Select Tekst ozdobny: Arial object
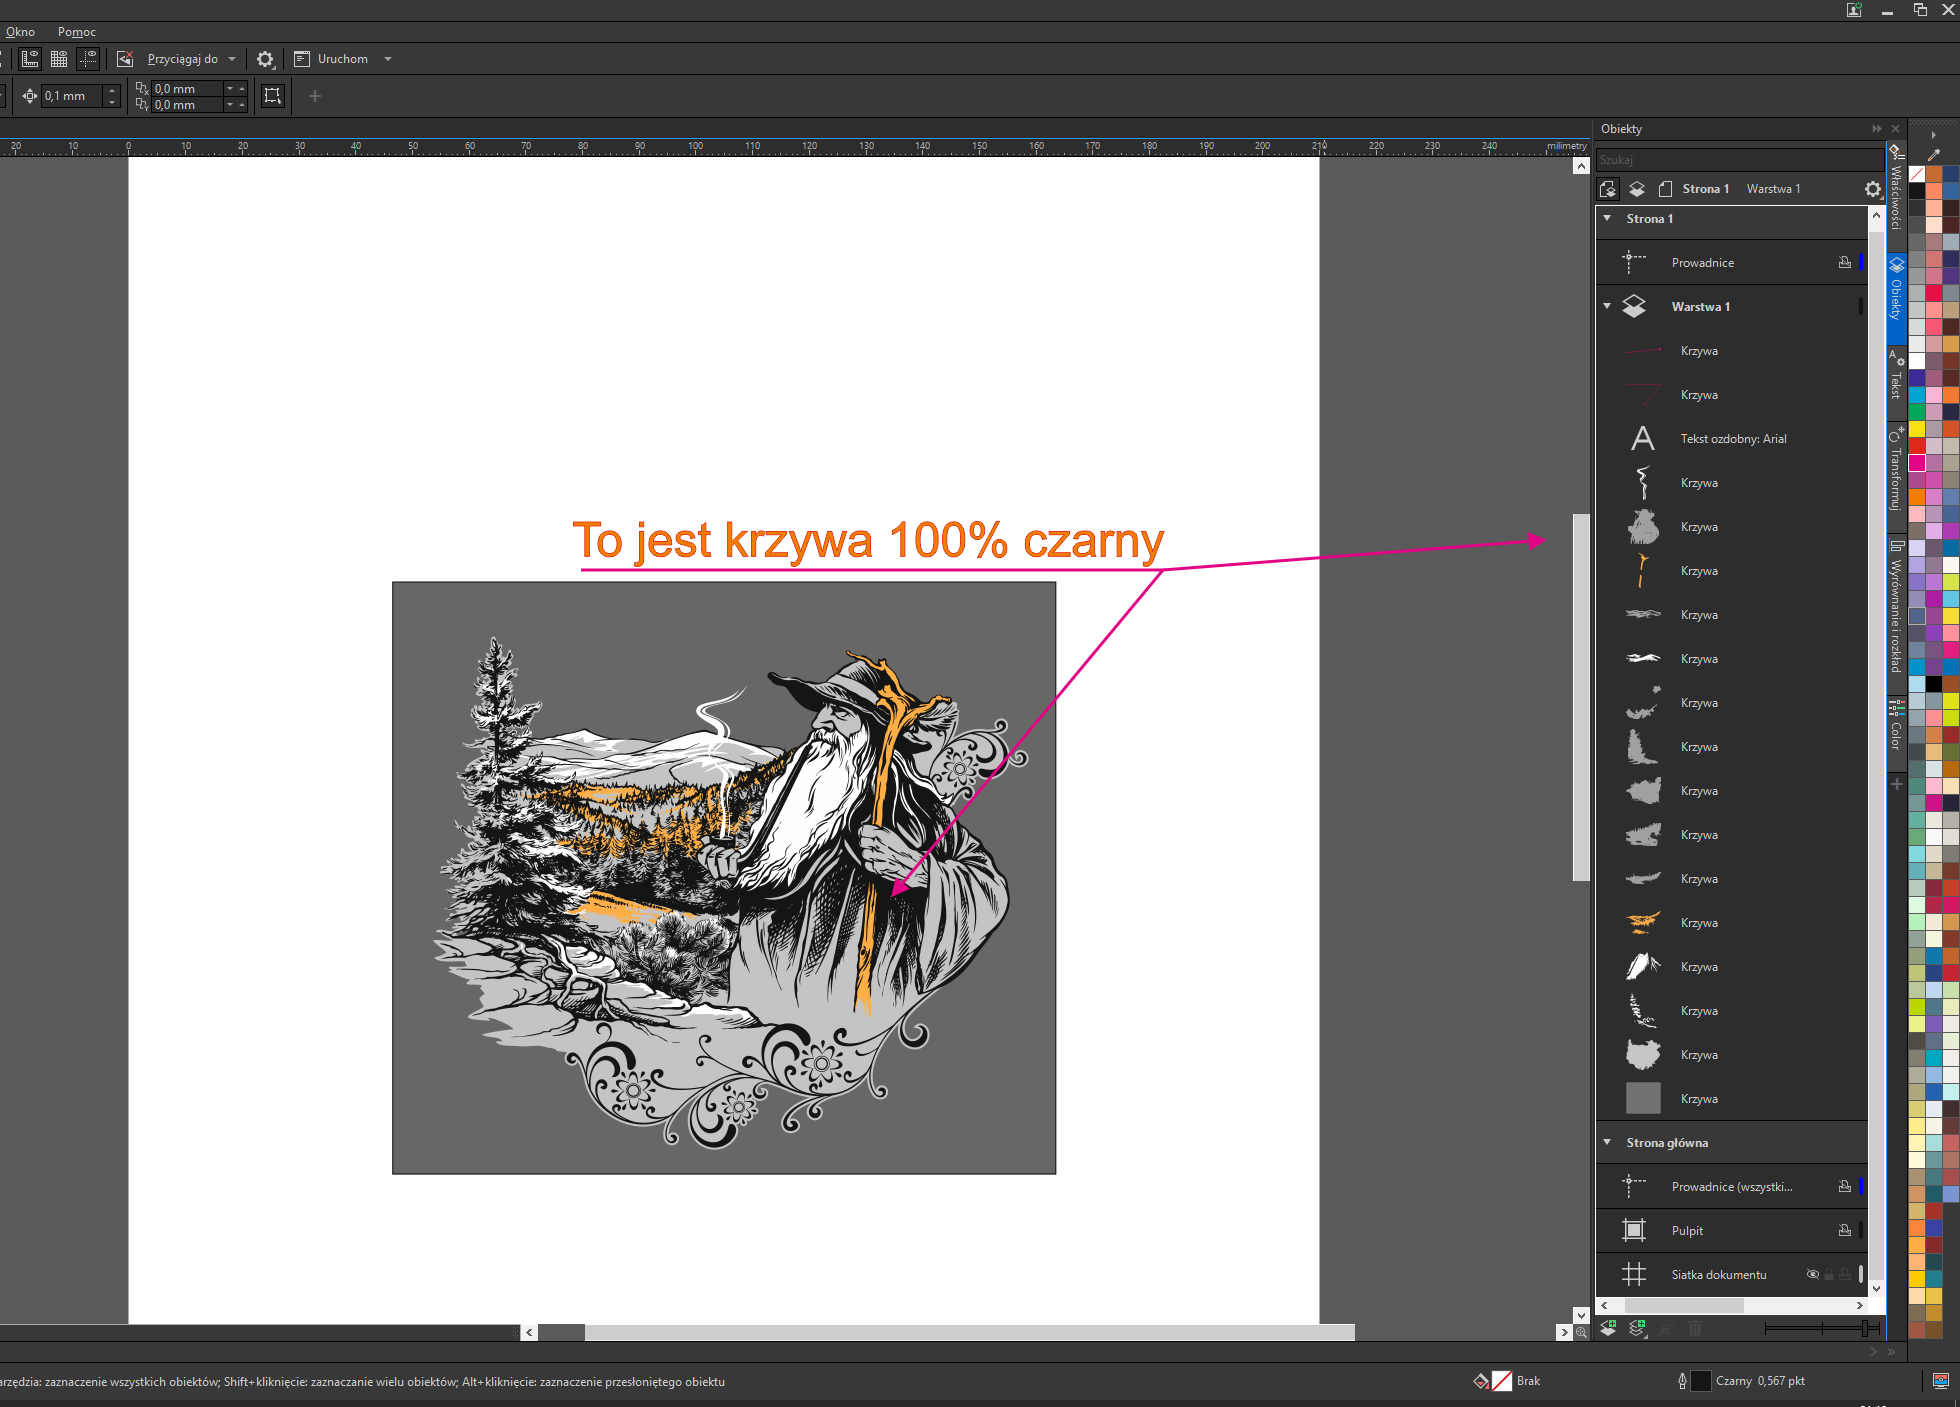The image size is (1960, 1407). coord(1732,438)
